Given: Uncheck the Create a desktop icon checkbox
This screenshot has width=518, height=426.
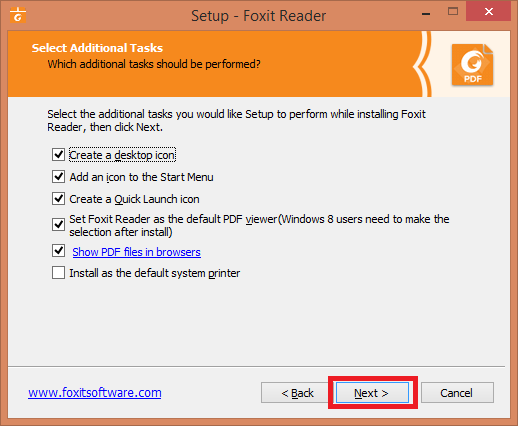Looking at the screenshot, I should click(x=58, y=155).
